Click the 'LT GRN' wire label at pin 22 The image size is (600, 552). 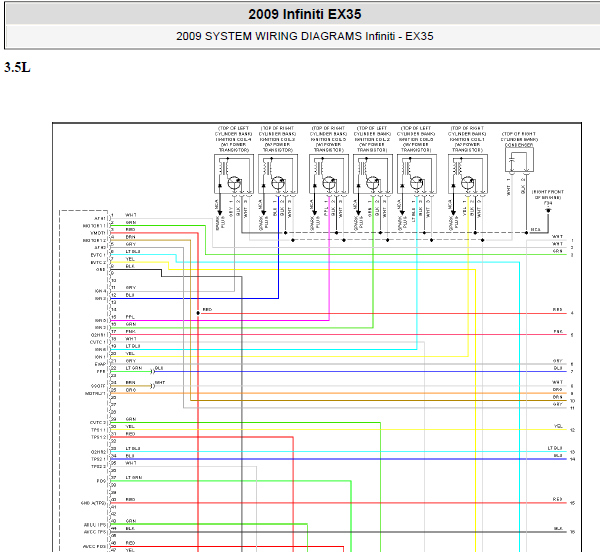pyautogui.click(x=134, y=368)
